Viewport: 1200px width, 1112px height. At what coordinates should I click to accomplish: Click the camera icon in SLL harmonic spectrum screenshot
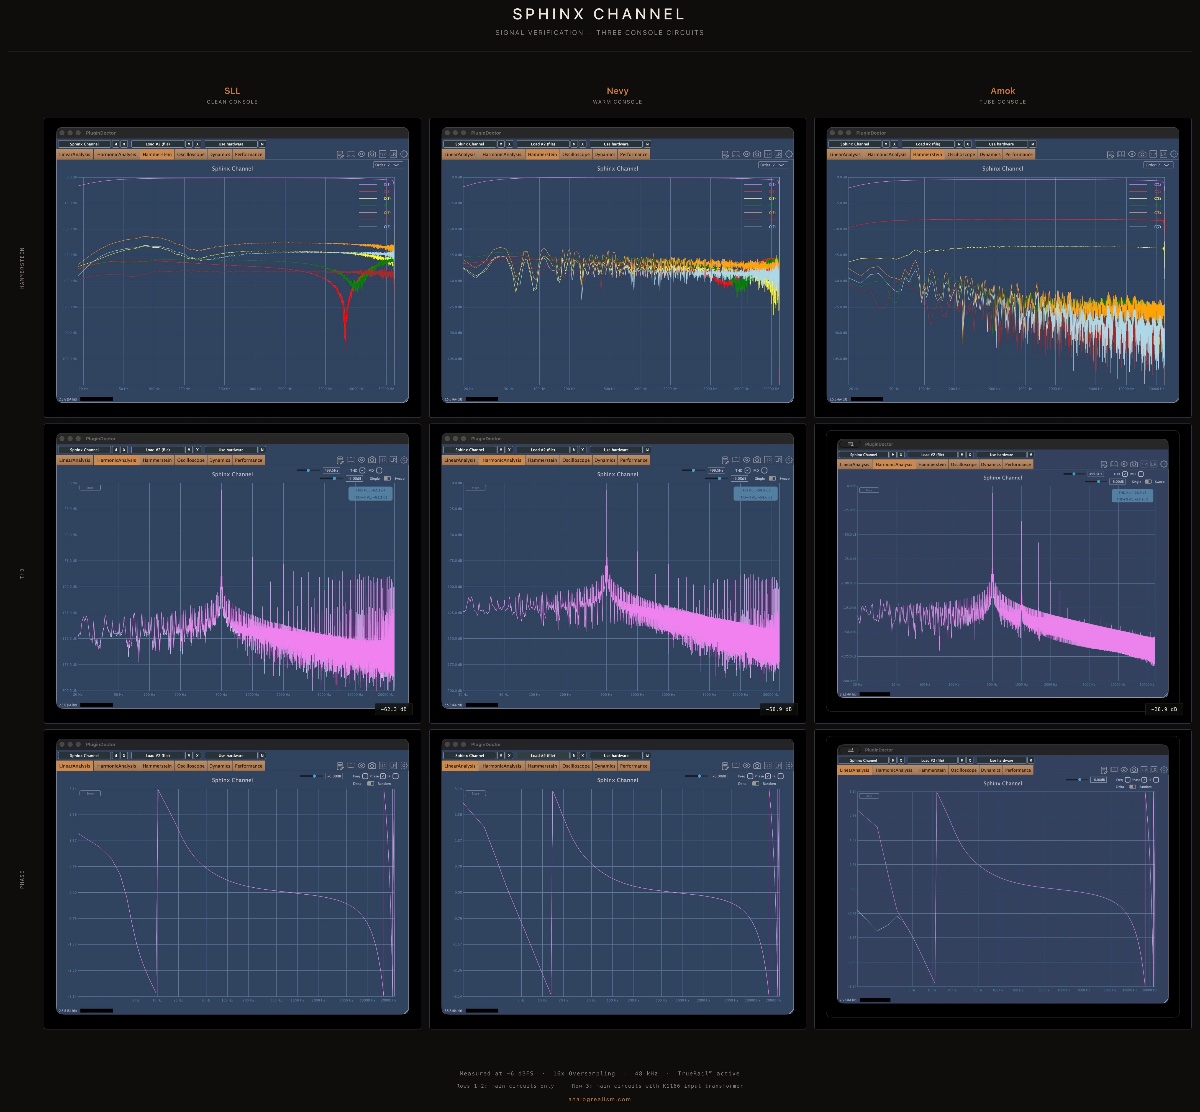click(372, 460)
